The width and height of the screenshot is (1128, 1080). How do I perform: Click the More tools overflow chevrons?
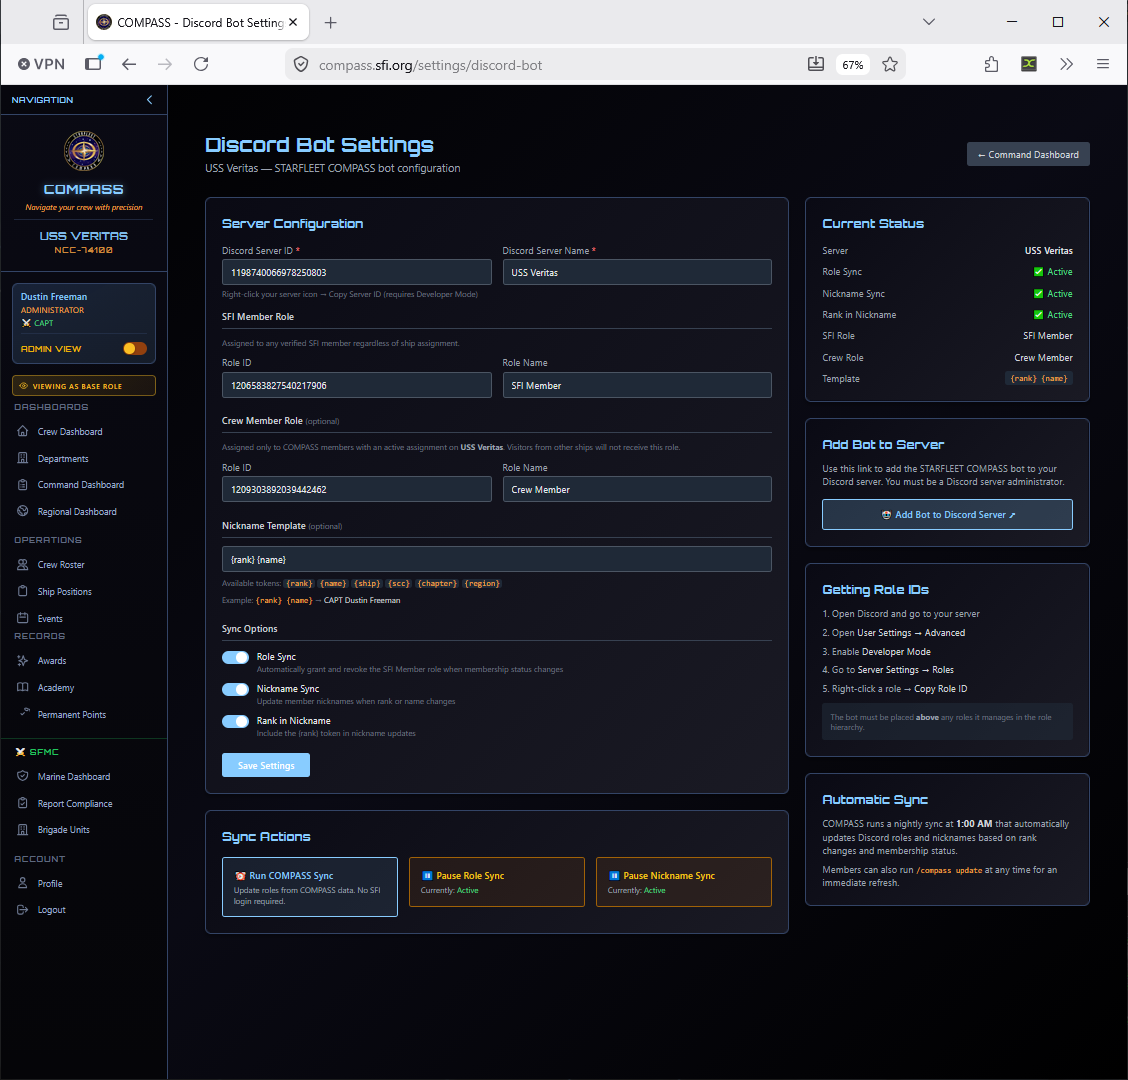pyautogui.click(x=1066, y=64)
